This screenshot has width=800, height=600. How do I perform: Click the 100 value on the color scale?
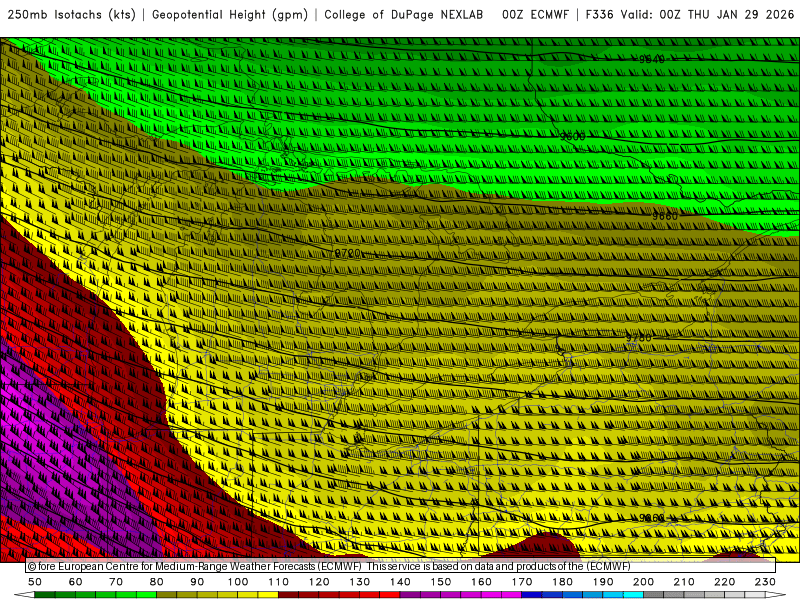tap(238, 582)
